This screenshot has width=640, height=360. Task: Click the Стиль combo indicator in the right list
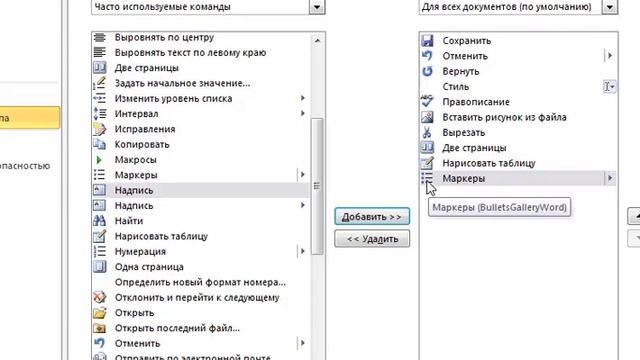click(x=609, y=87)
